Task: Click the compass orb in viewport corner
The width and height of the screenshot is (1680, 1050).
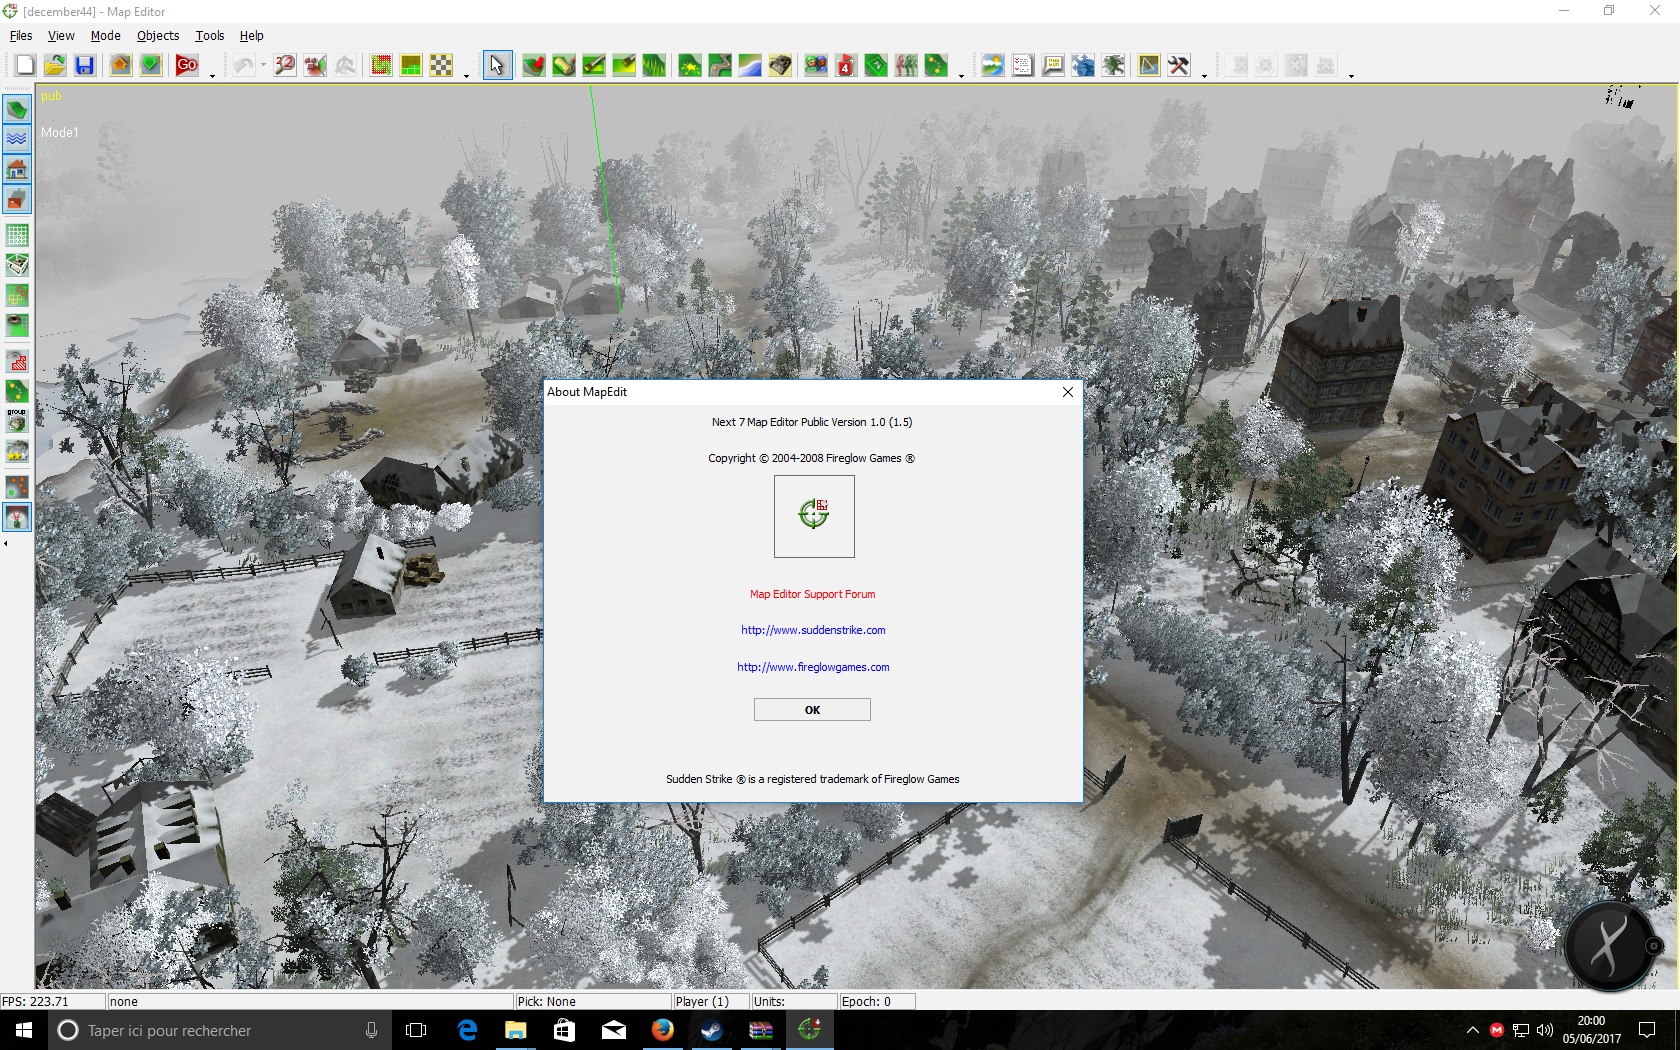Action: pos(1609,944)
